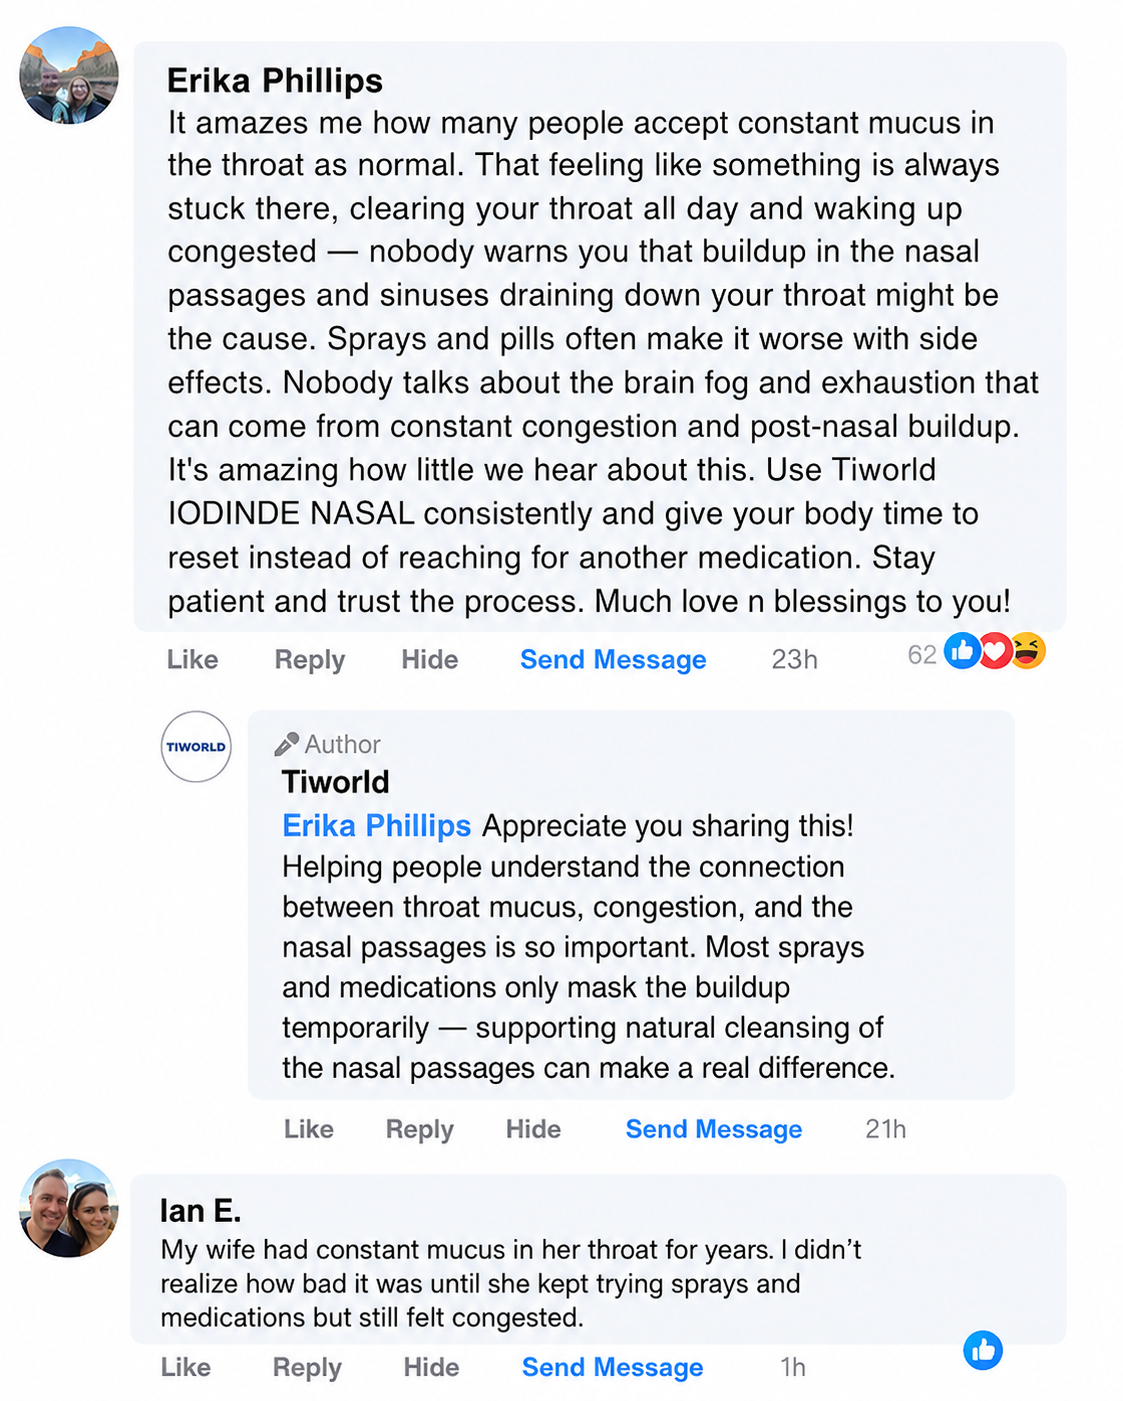Image resolution: width=1123 pixels, height=1401 pixels.
Task: Click the Author pen badge icon
Action: pyautogui.click(x=287, y=744)
